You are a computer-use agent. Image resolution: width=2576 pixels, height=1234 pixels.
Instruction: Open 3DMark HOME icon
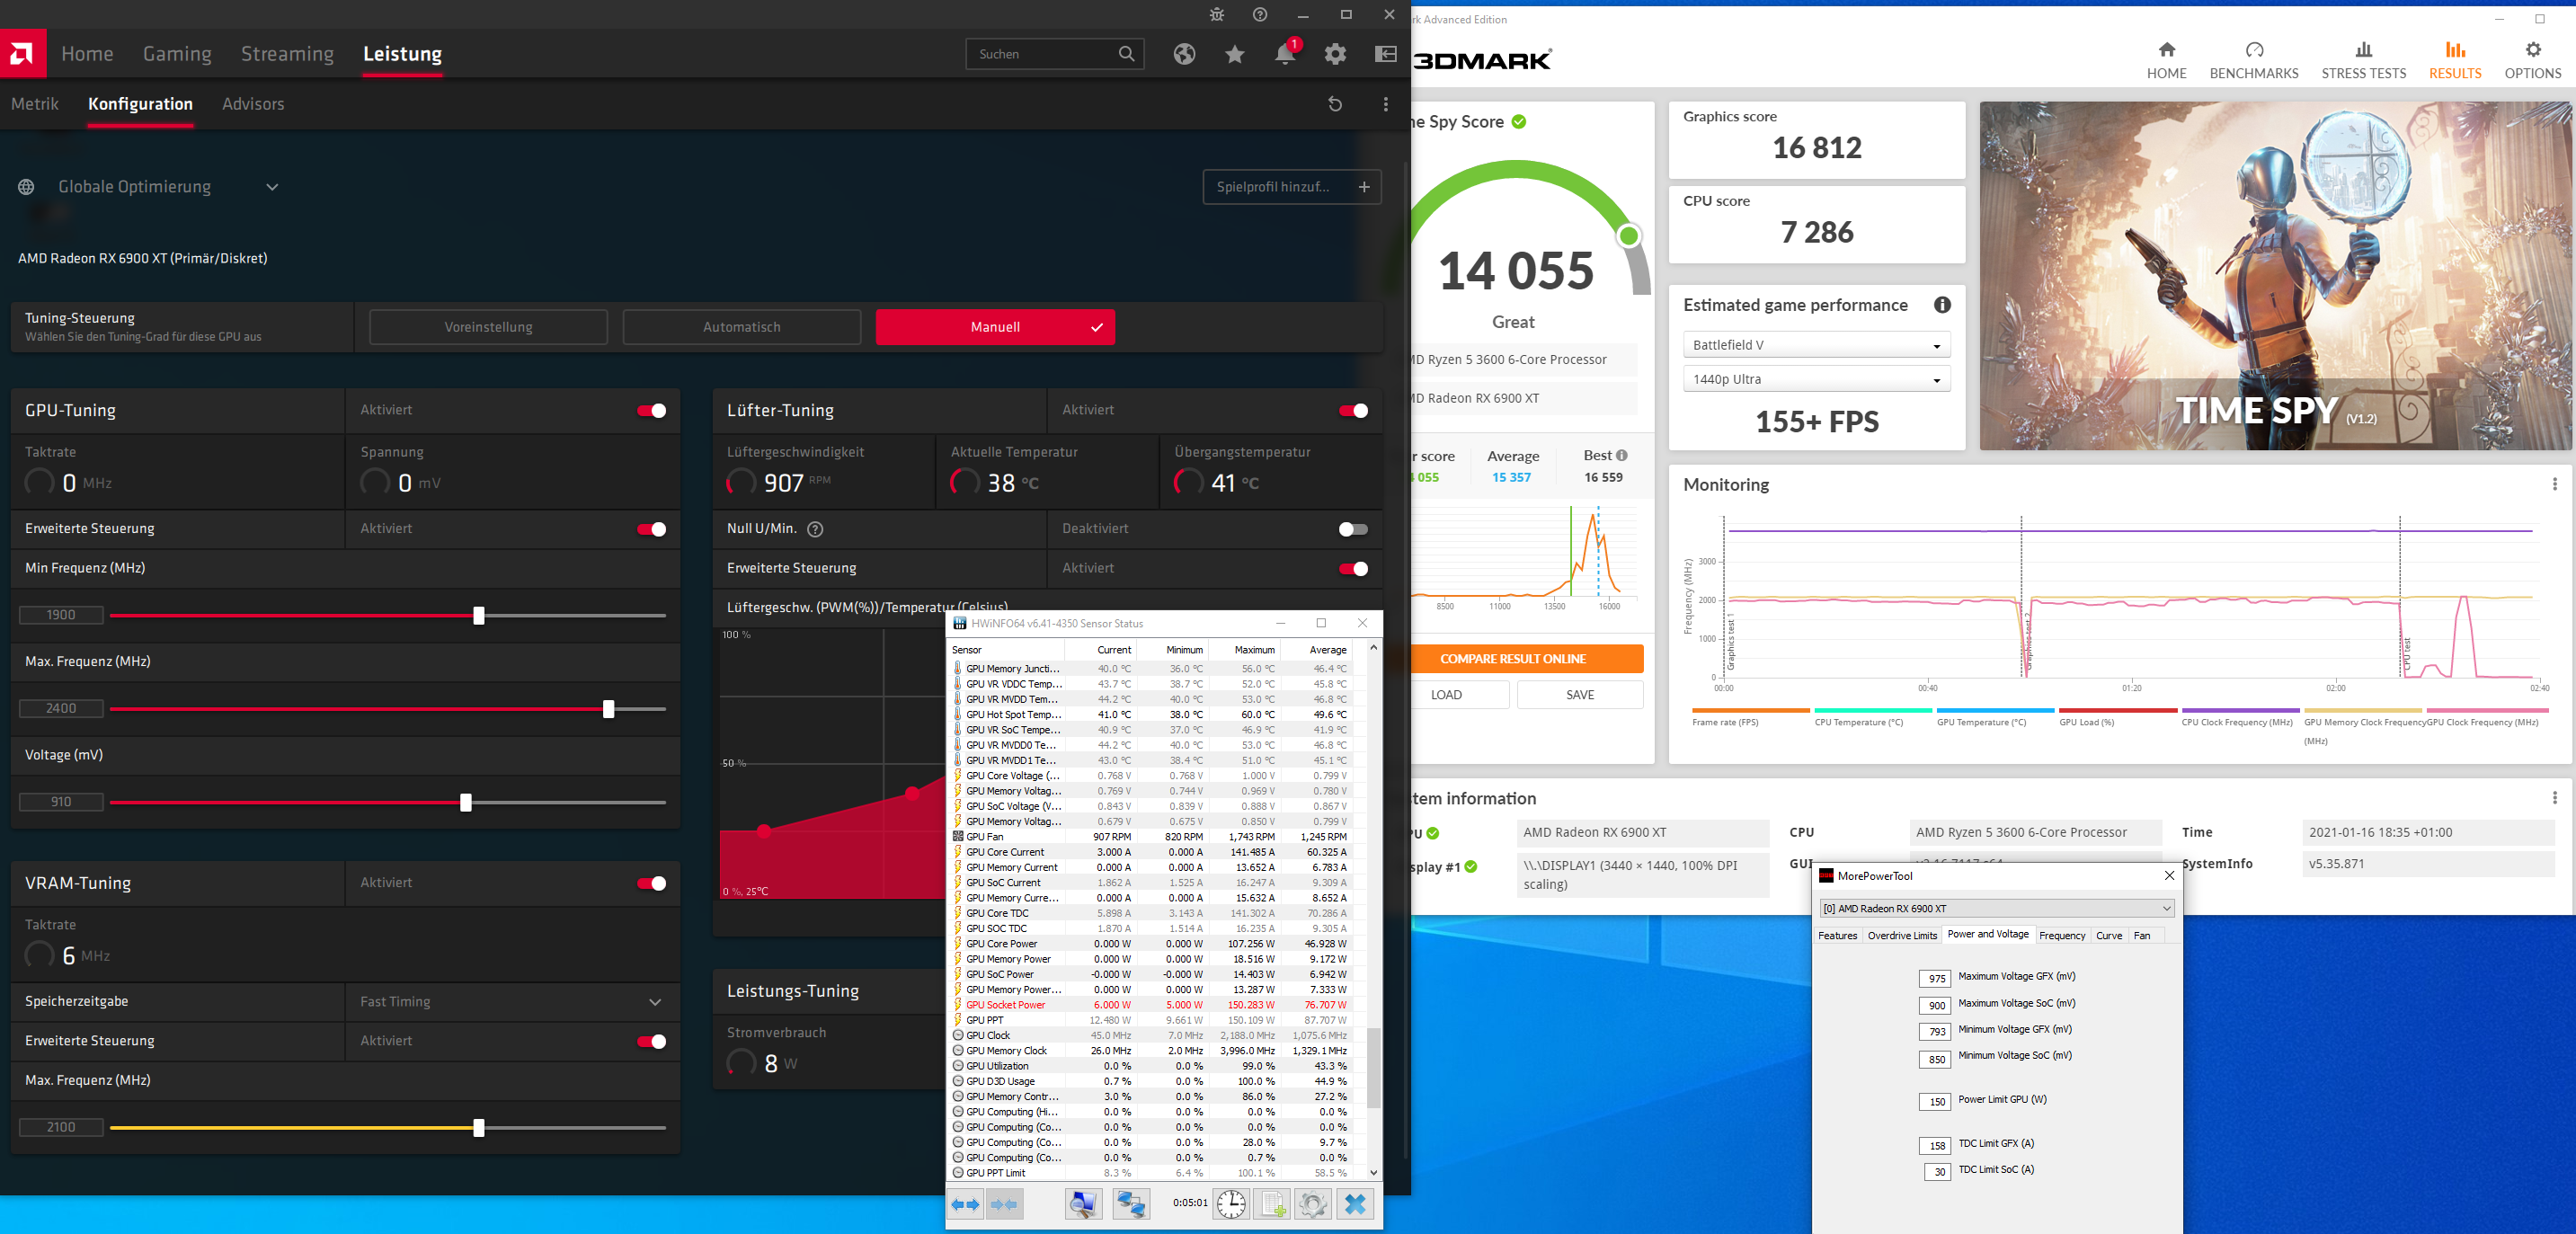2166,60
